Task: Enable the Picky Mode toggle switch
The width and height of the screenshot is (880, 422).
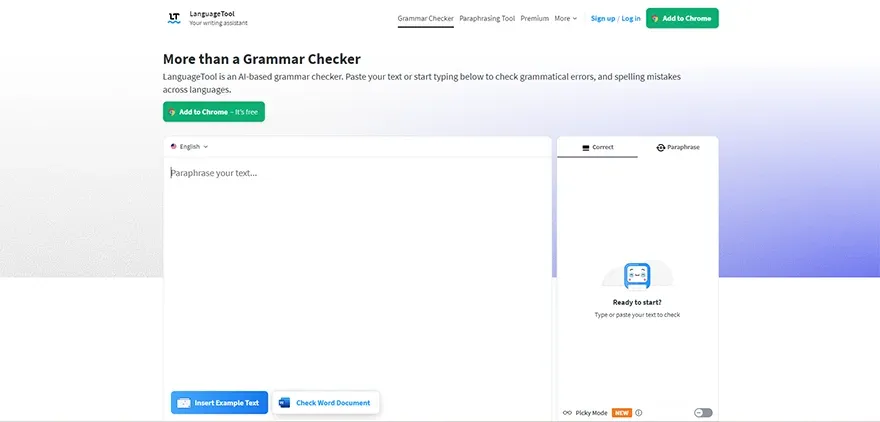Action: click(x=703, y=413)
